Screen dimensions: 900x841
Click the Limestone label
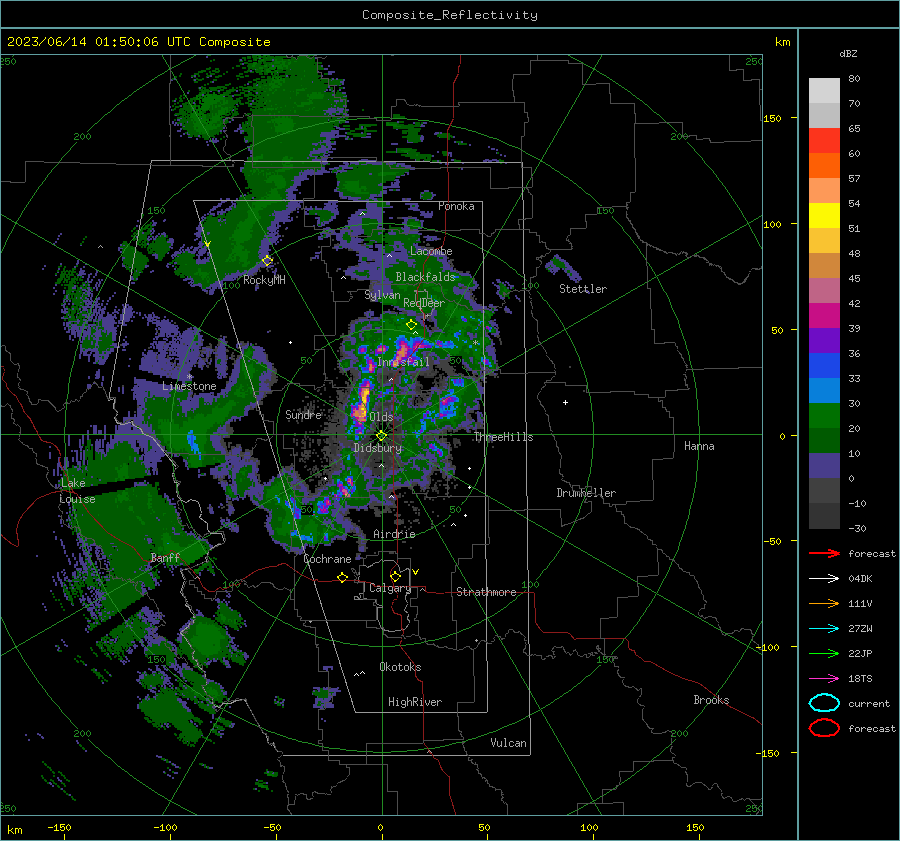(x=189, y=386)
